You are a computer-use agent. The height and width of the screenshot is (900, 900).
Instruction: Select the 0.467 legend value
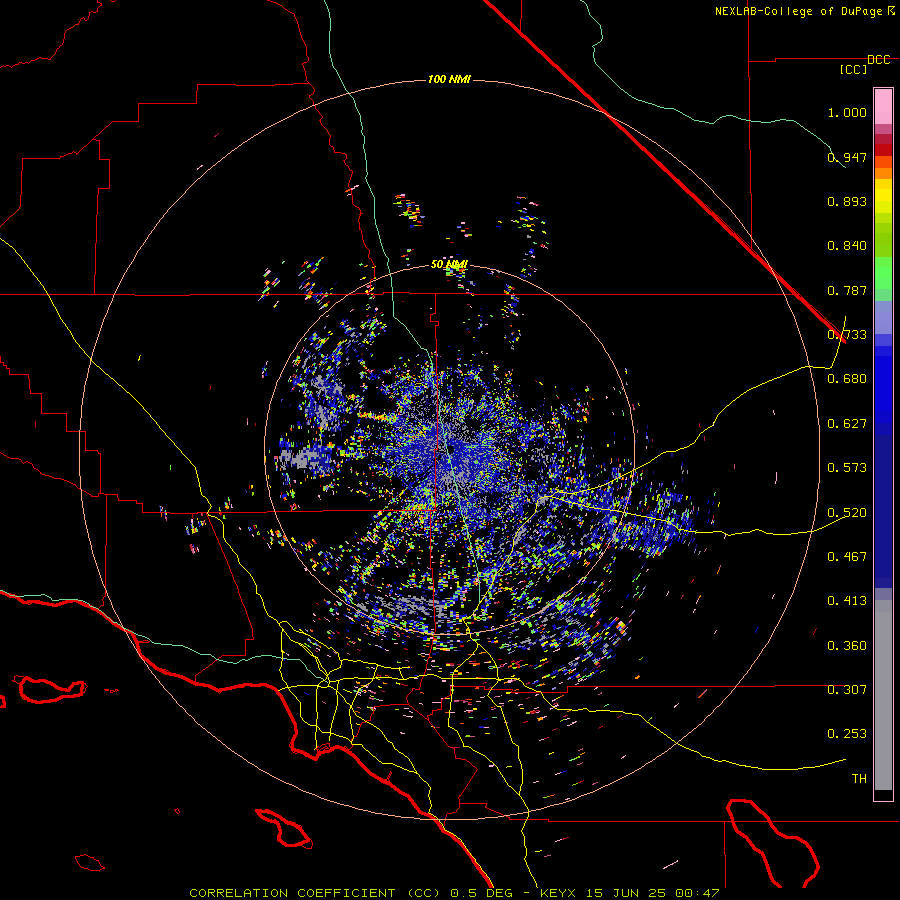(x=847, y=557)
